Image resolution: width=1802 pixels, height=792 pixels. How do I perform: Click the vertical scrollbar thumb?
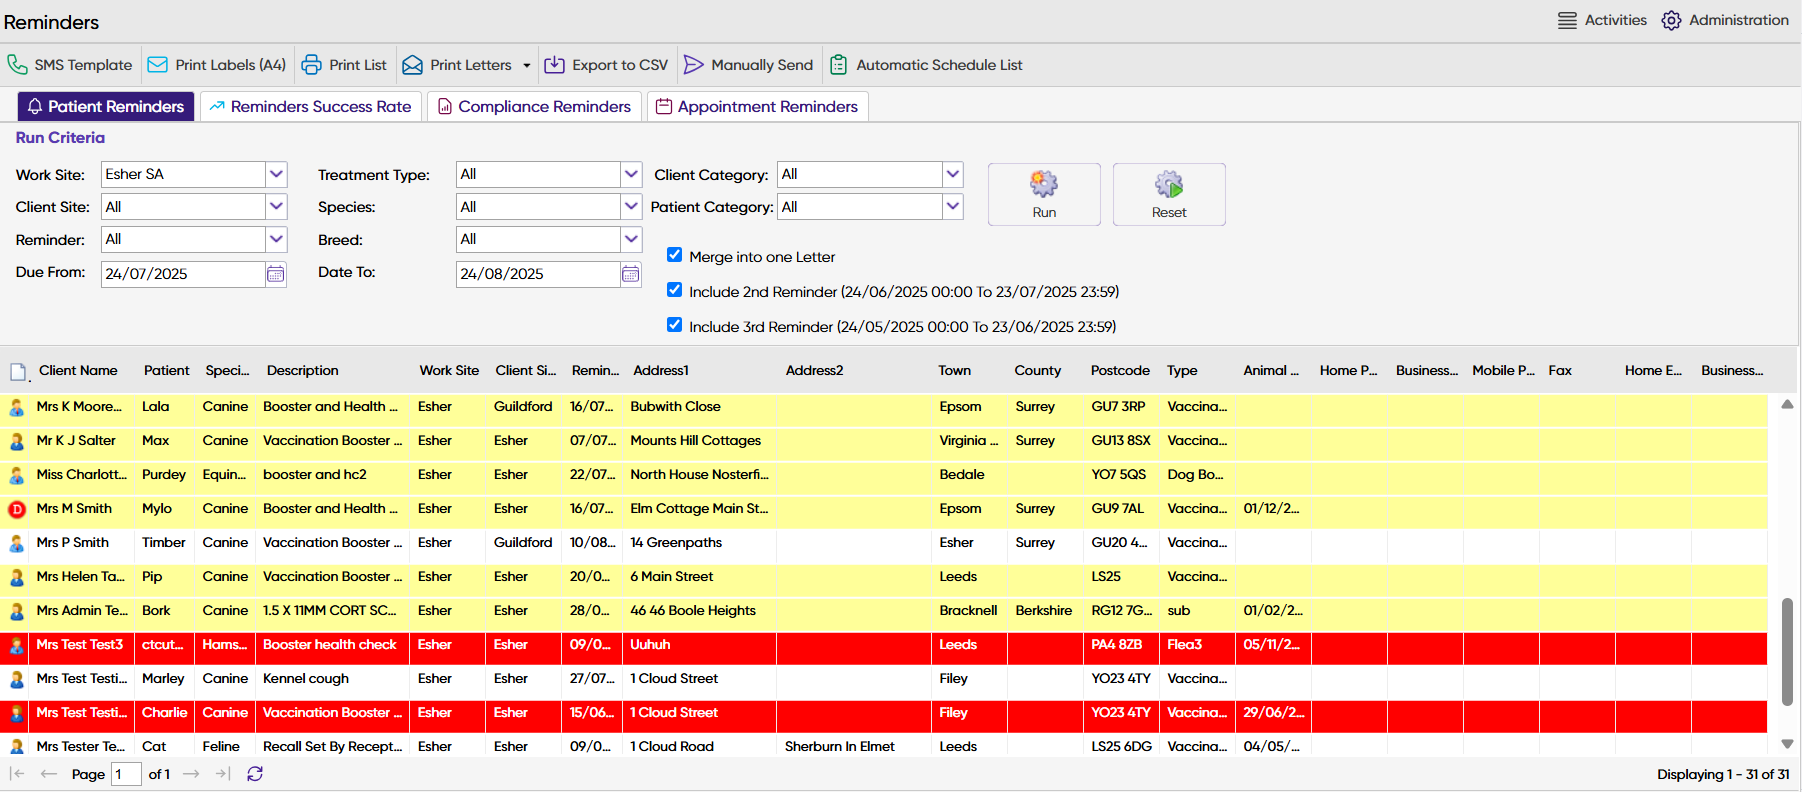tap(1787, 652)
